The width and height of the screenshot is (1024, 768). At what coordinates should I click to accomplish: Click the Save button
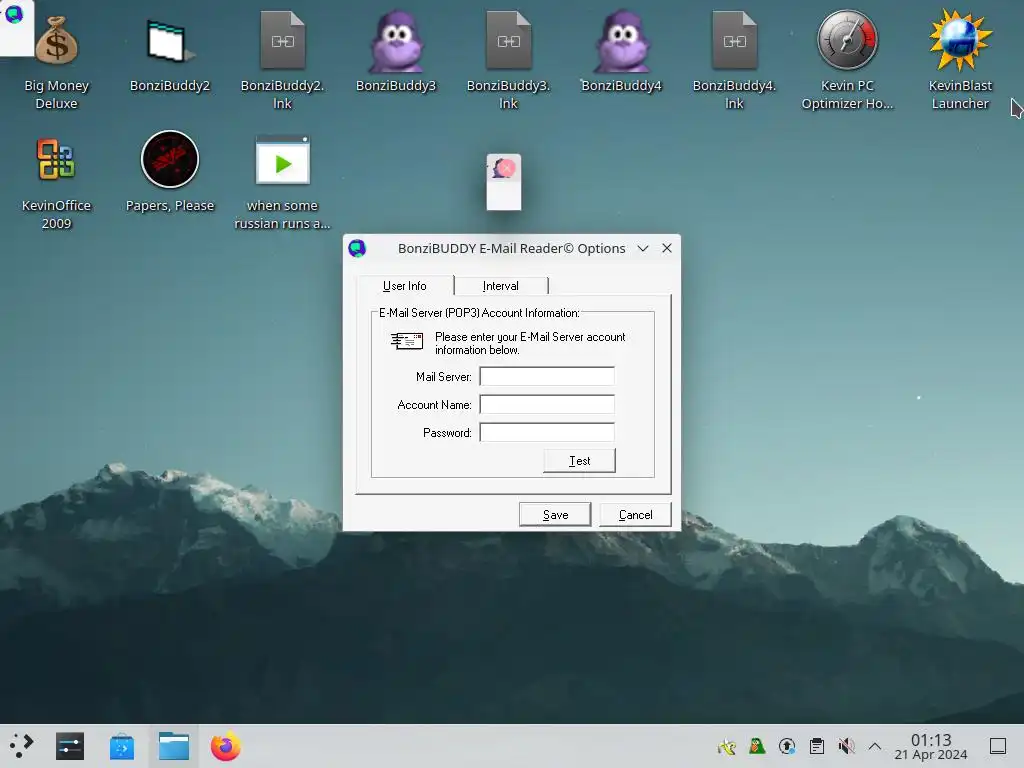coord(555,515)
